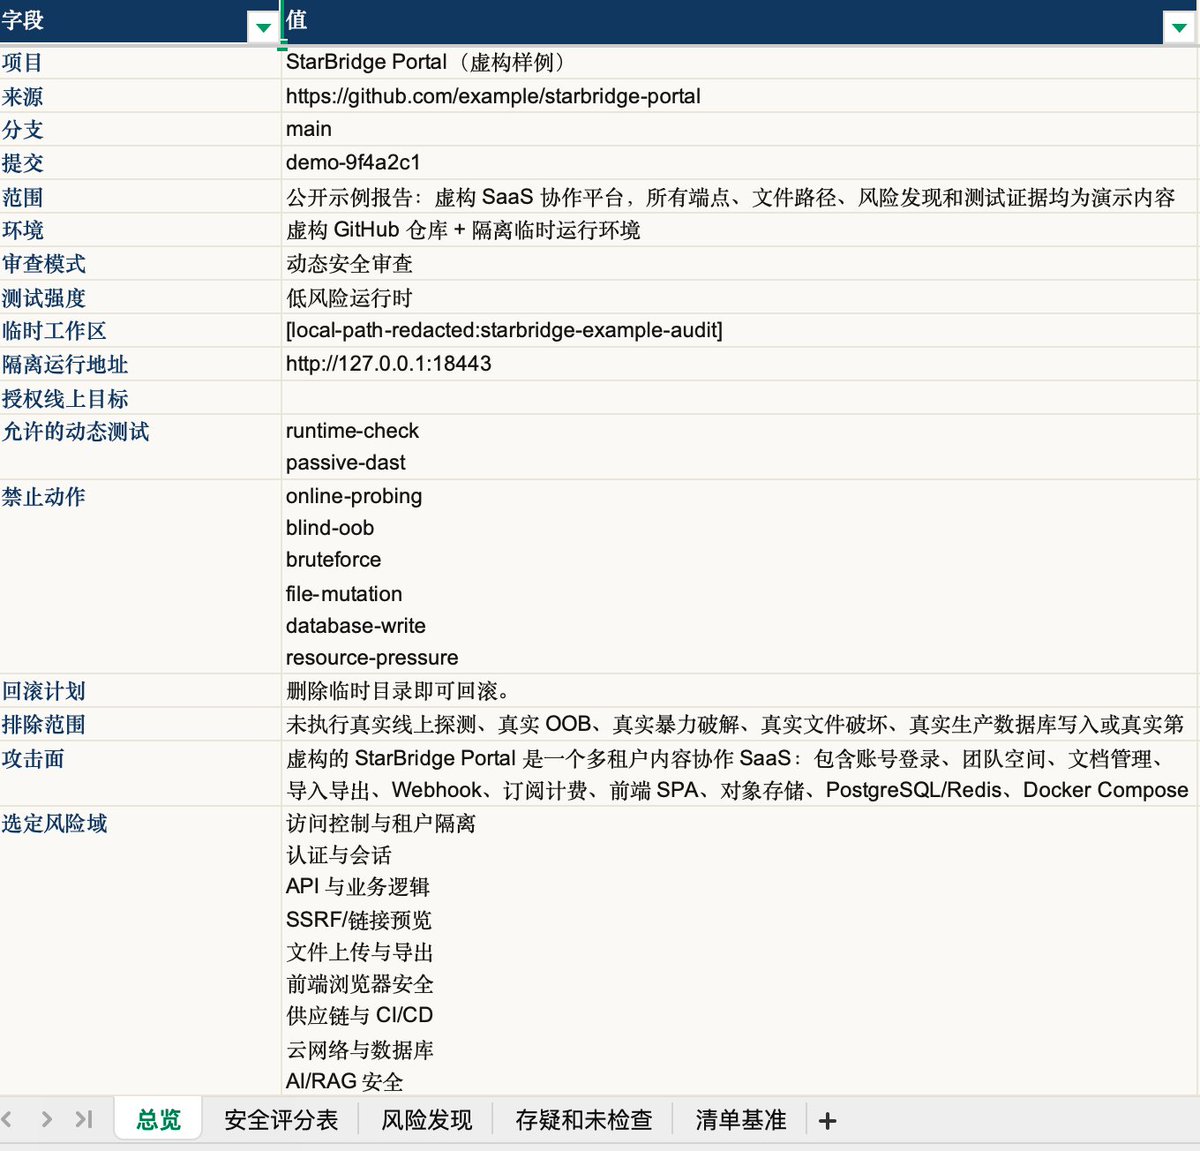Click the online-probing text
The height and width of the screenshot is (1151, 1200).
pos(354,496)
